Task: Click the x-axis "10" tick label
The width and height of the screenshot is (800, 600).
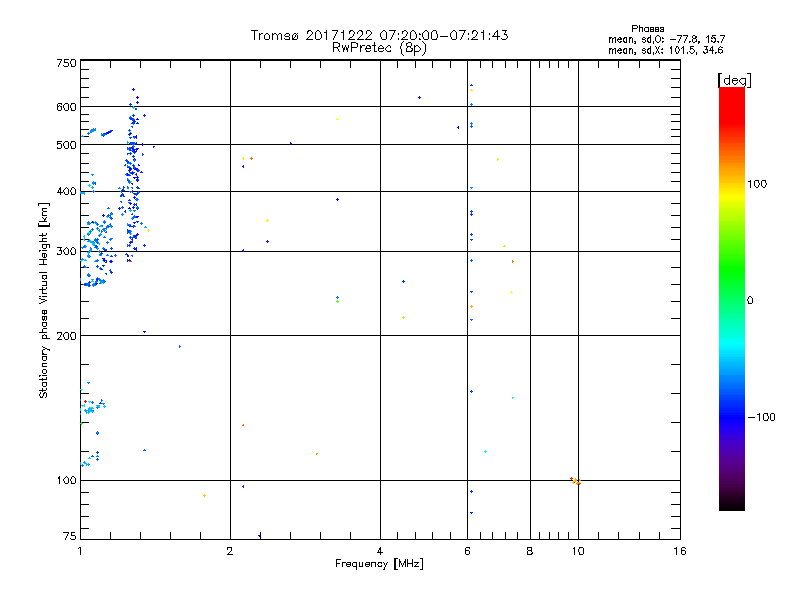Action: (578, 551)
